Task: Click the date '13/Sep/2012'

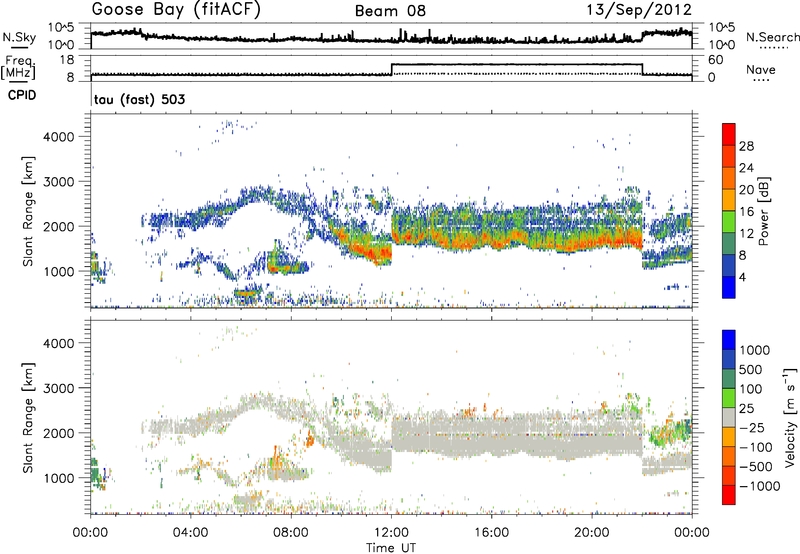Action: [x=639, y=10]
